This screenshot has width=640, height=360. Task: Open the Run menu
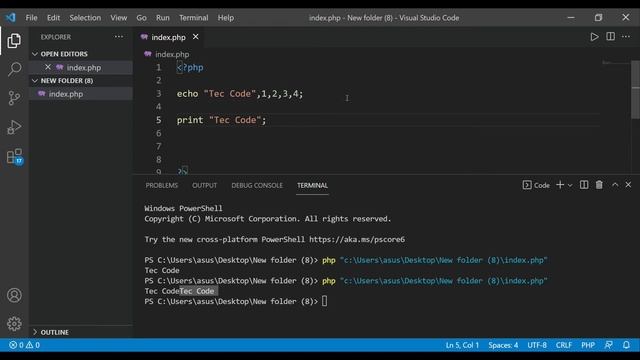tap(162, 18)
